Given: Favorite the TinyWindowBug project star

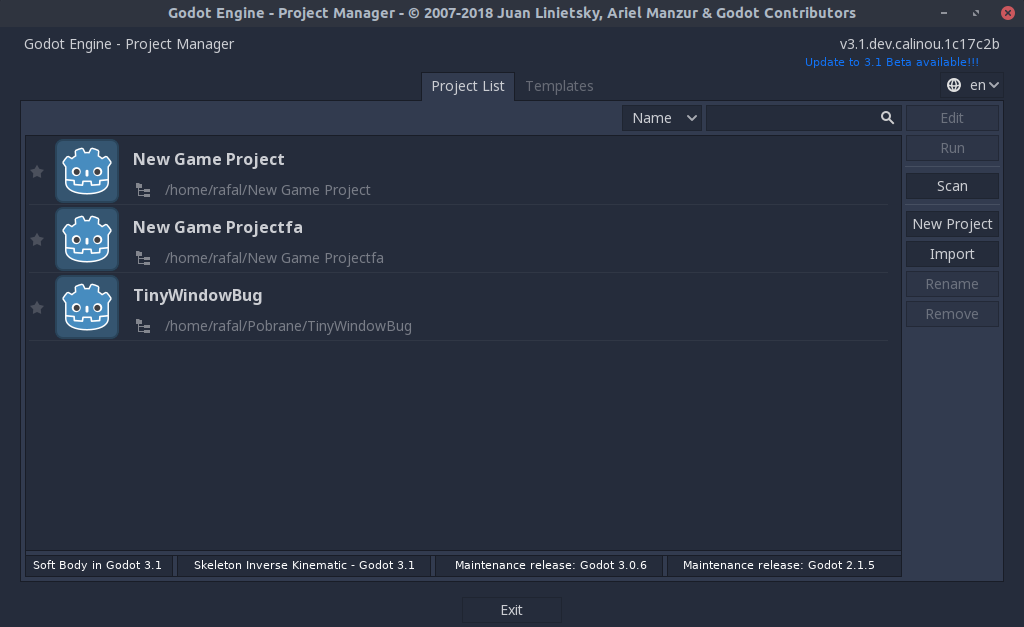Looking at the screenshot, I should (x=37, y=307).
